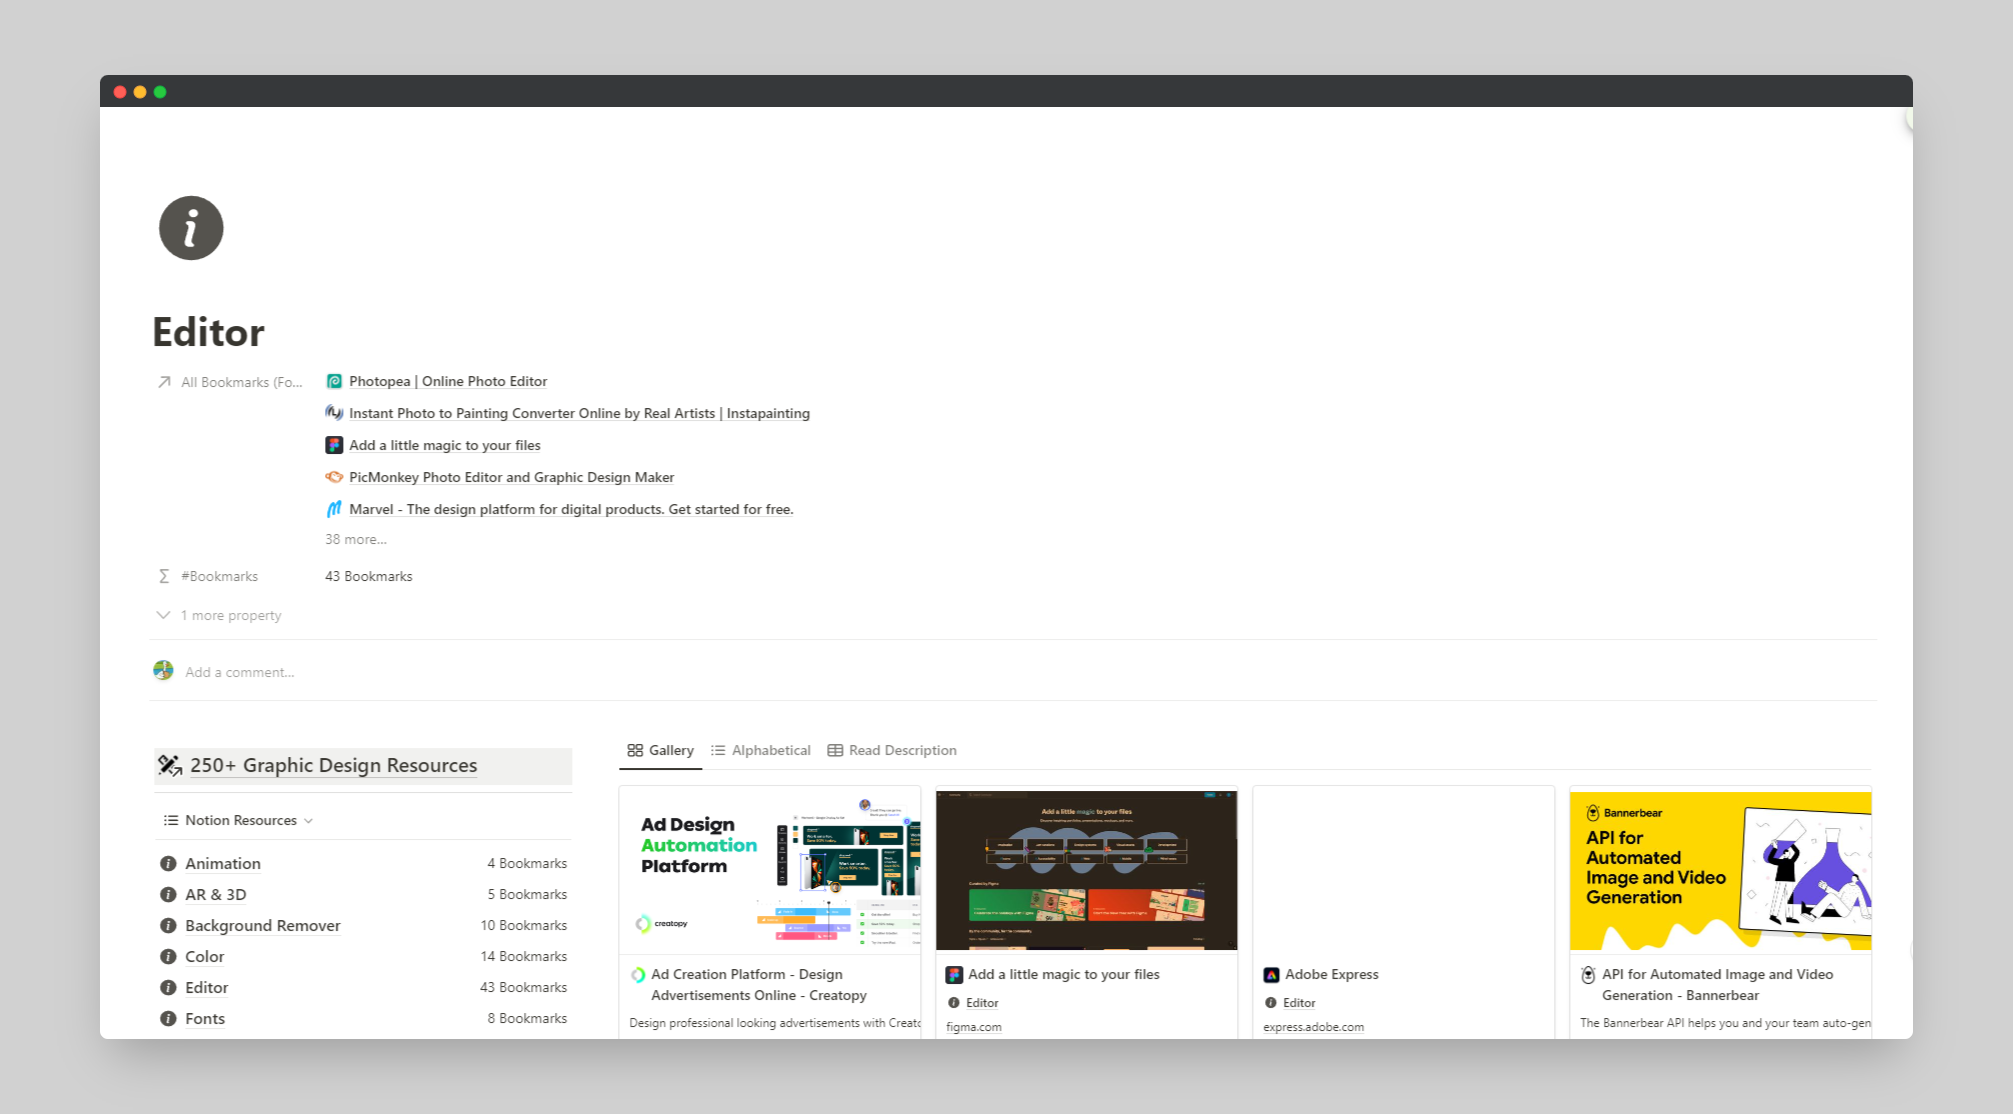Switch to the Alphabetical view tab

click(761, 750)
